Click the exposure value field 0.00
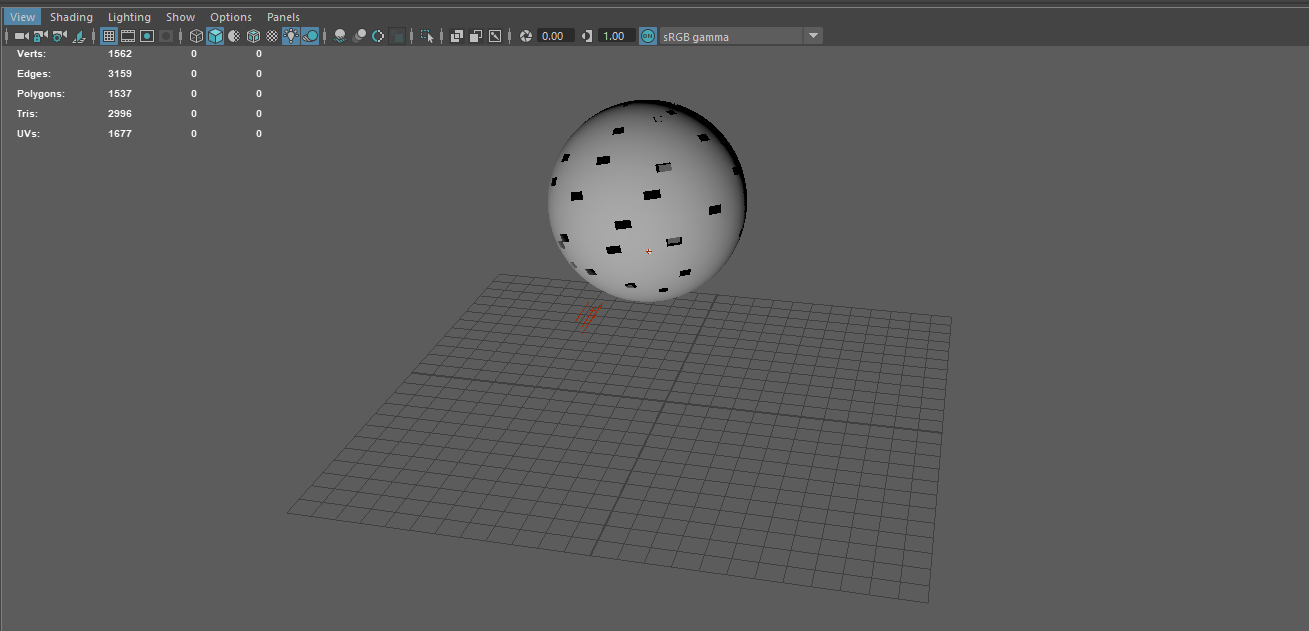Screen dimensions: 1309x631 [554, 36]
